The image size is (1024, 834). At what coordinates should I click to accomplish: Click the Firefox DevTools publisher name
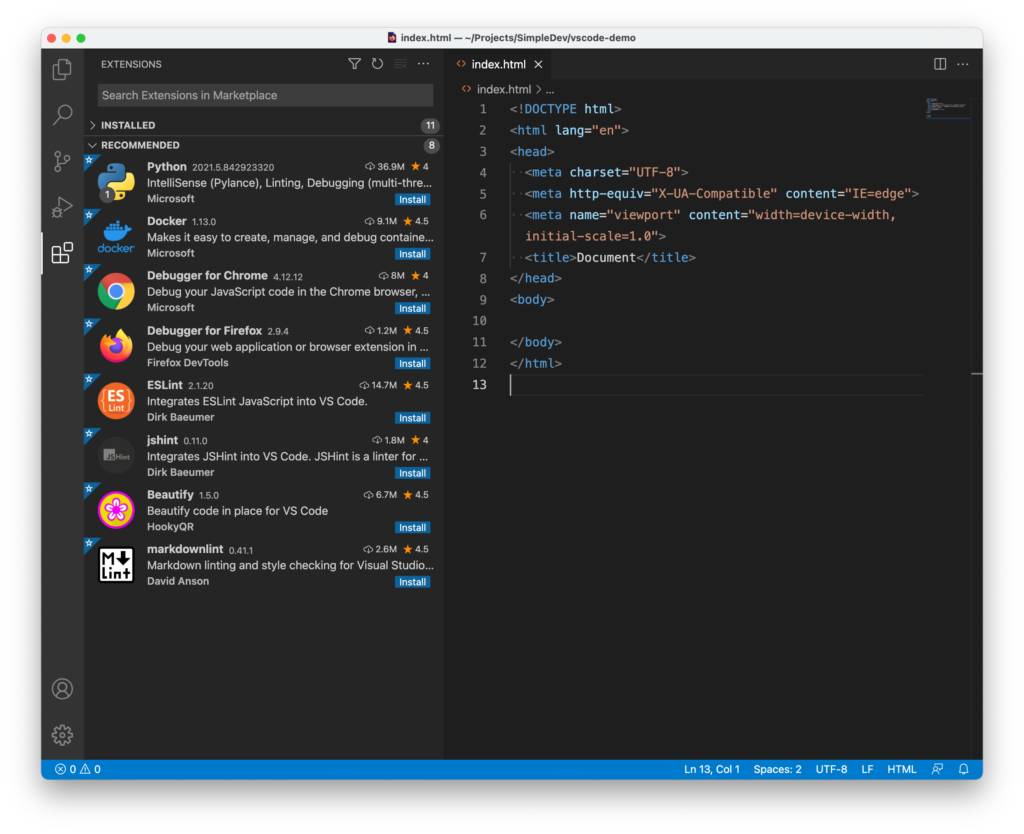coord(187,362)
